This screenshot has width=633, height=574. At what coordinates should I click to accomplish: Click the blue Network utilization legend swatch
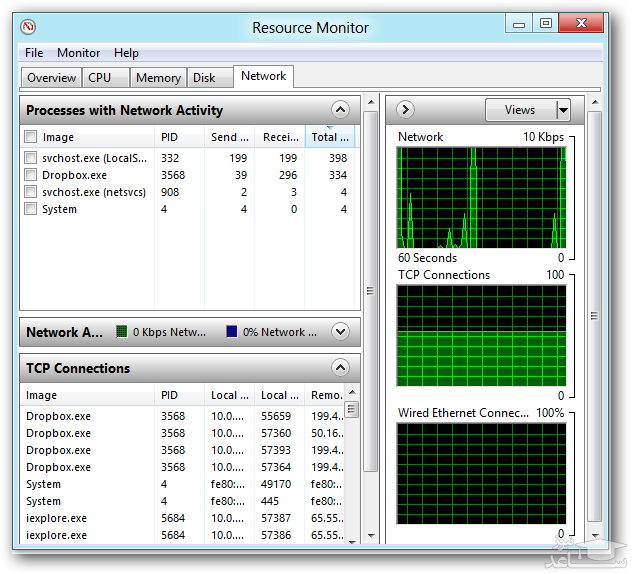click(x=232, y=331)
